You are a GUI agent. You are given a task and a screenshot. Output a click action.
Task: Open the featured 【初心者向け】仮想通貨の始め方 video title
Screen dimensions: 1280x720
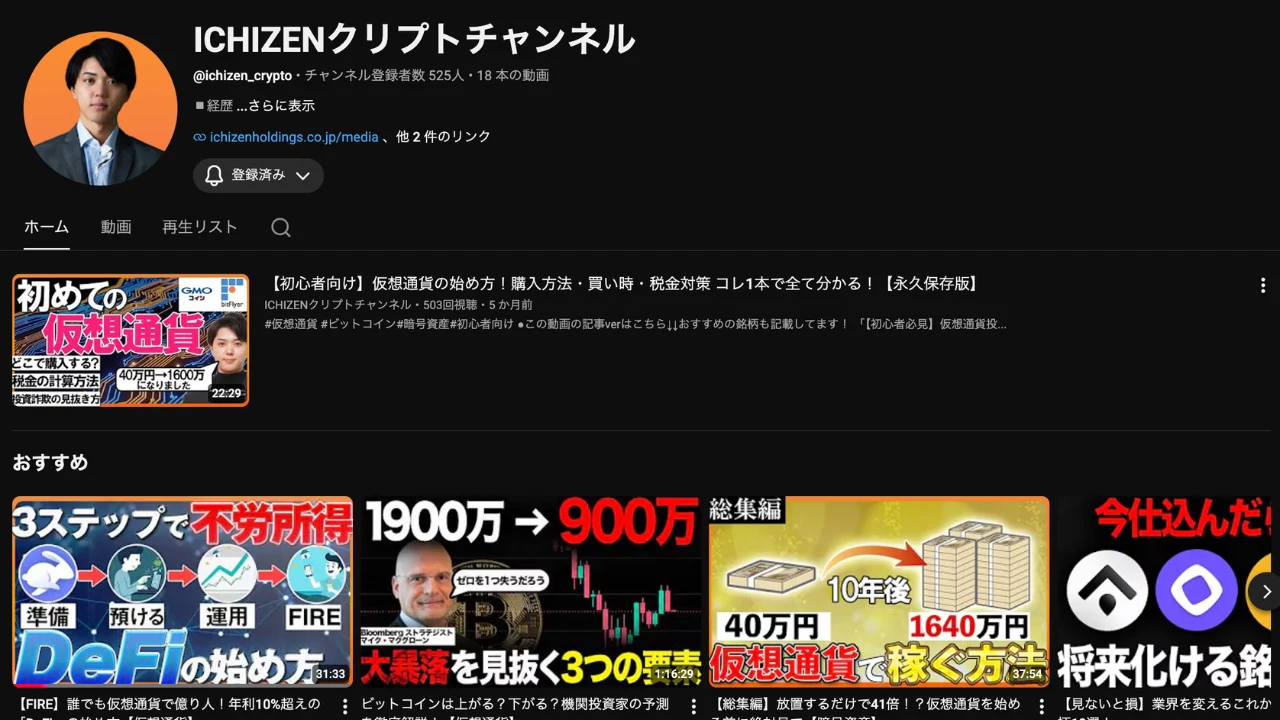624,284
